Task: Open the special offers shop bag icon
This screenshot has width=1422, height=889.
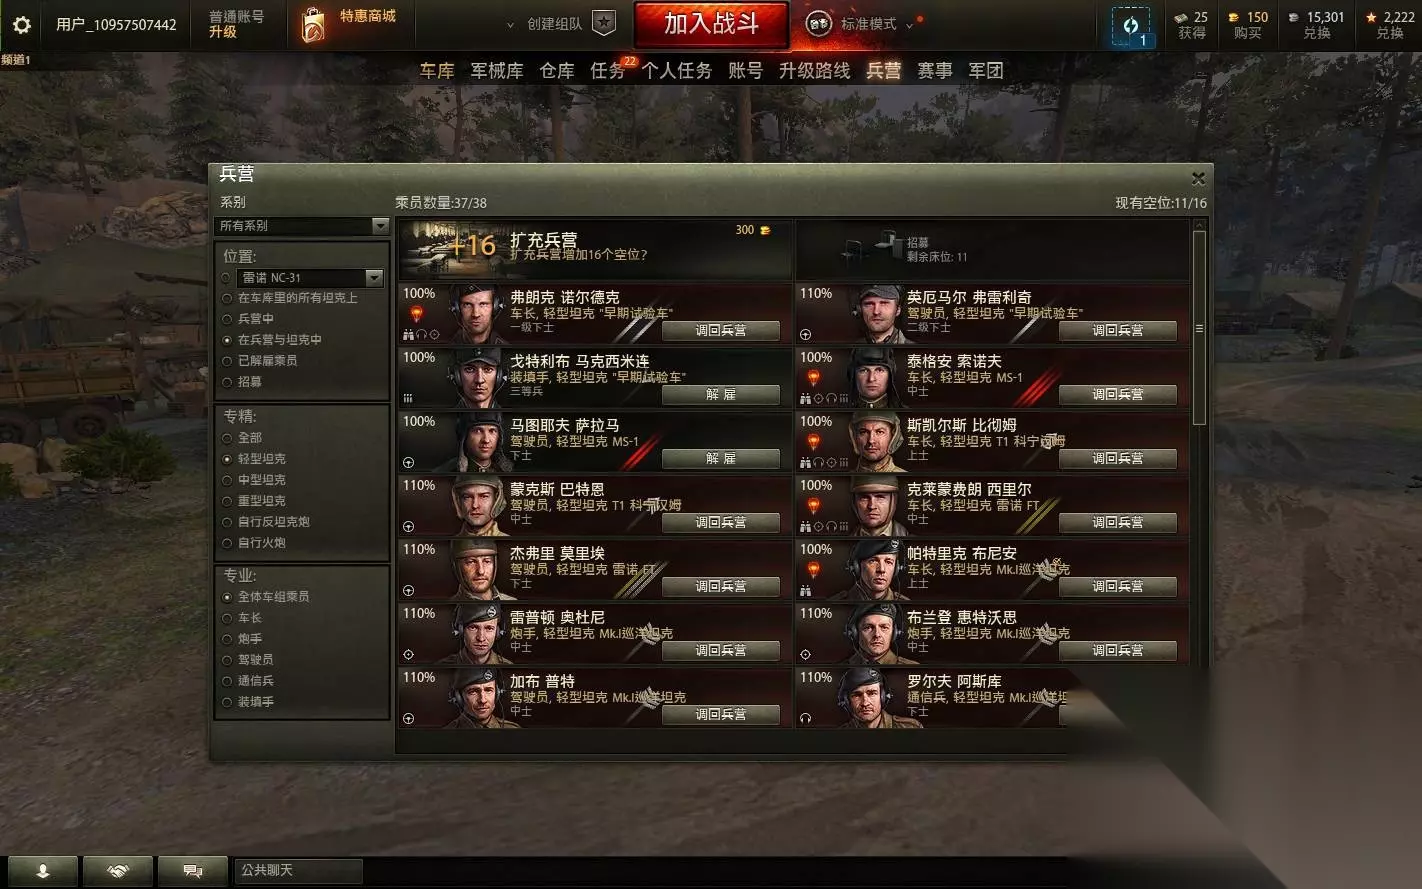Action: pyautogui.click(x=313, y=24)
